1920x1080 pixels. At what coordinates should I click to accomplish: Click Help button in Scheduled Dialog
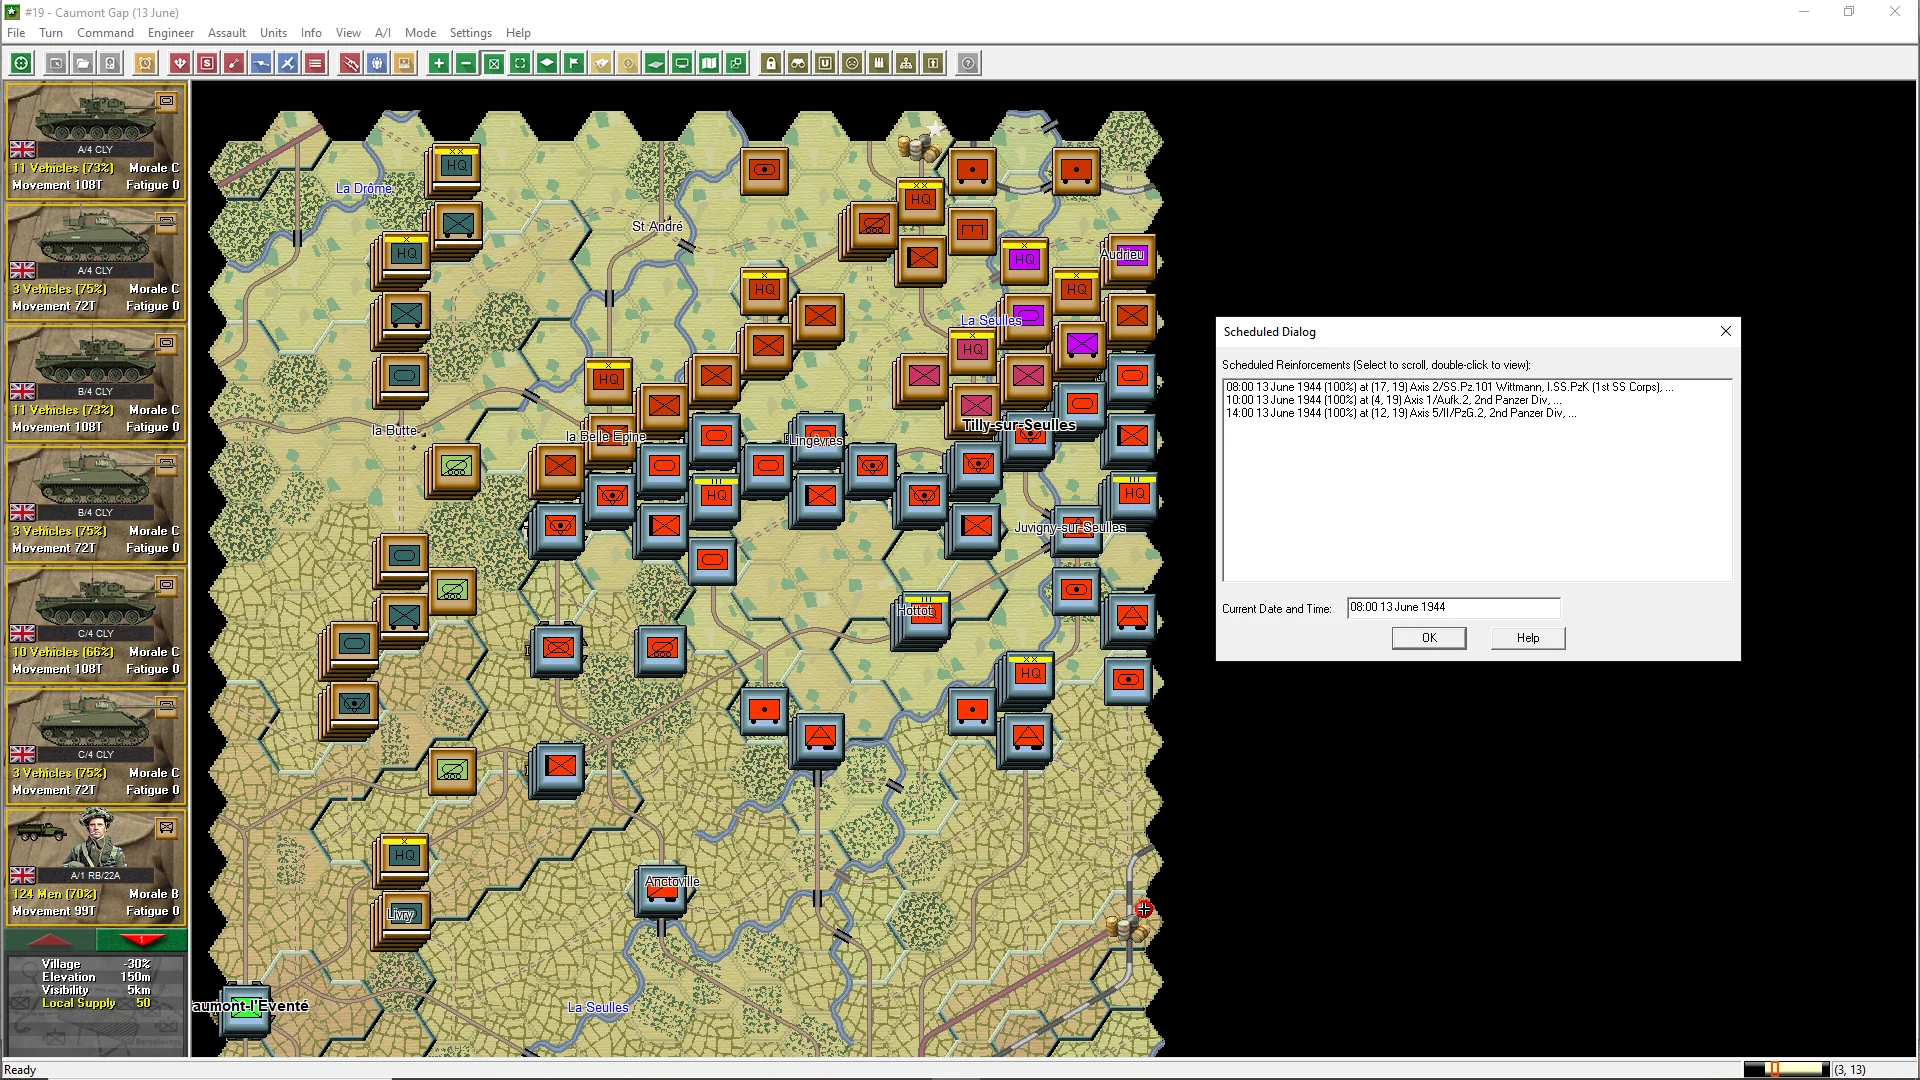[1528, 638]
